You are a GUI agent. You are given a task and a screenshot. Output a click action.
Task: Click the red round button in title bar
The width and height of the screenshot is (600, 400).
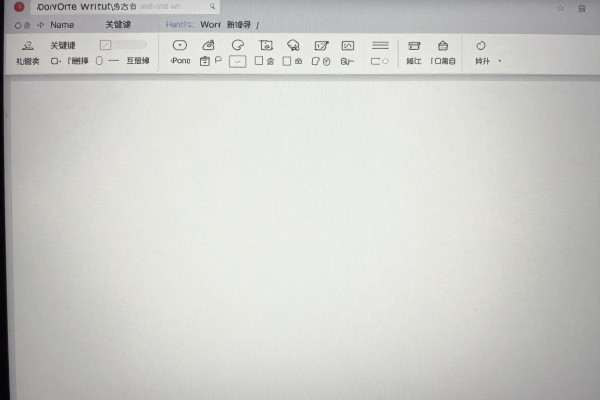click(x=19, y=7)
